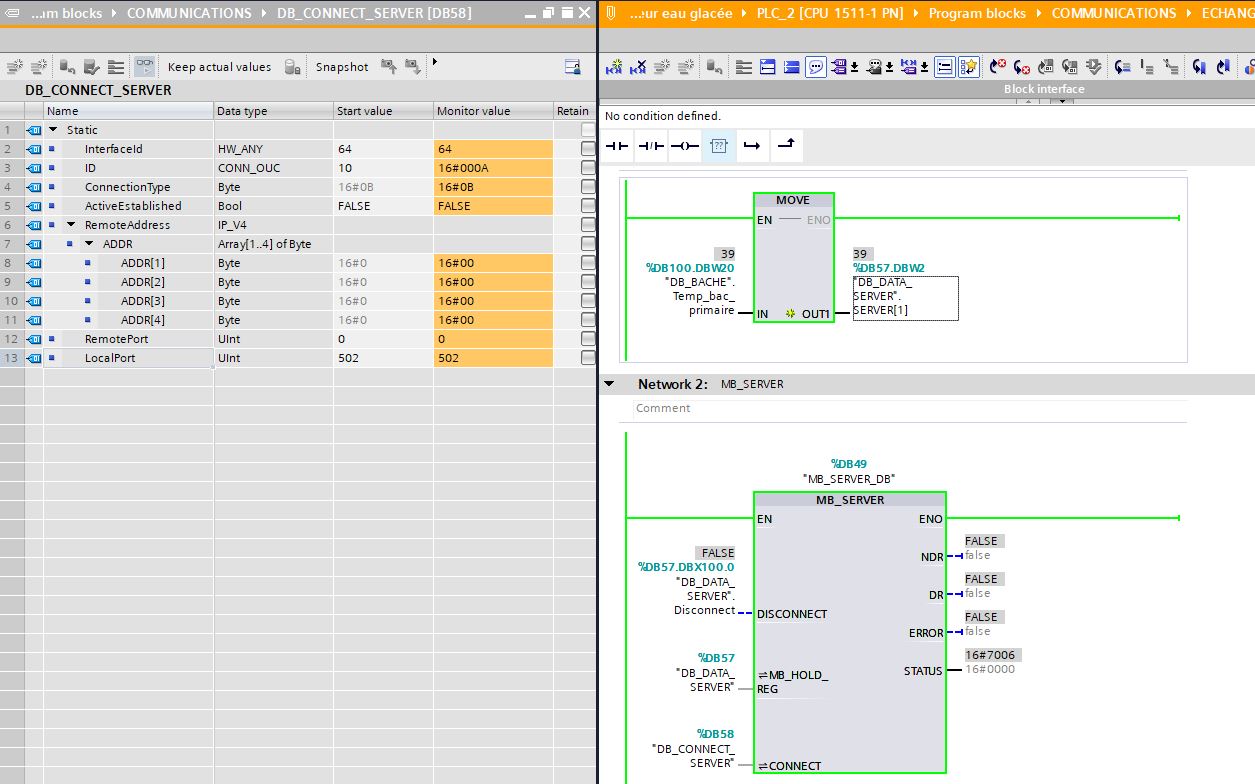Click the Snapshot button
The width and height of the screenshot is (1255, 784).
(x=342, y=67)
